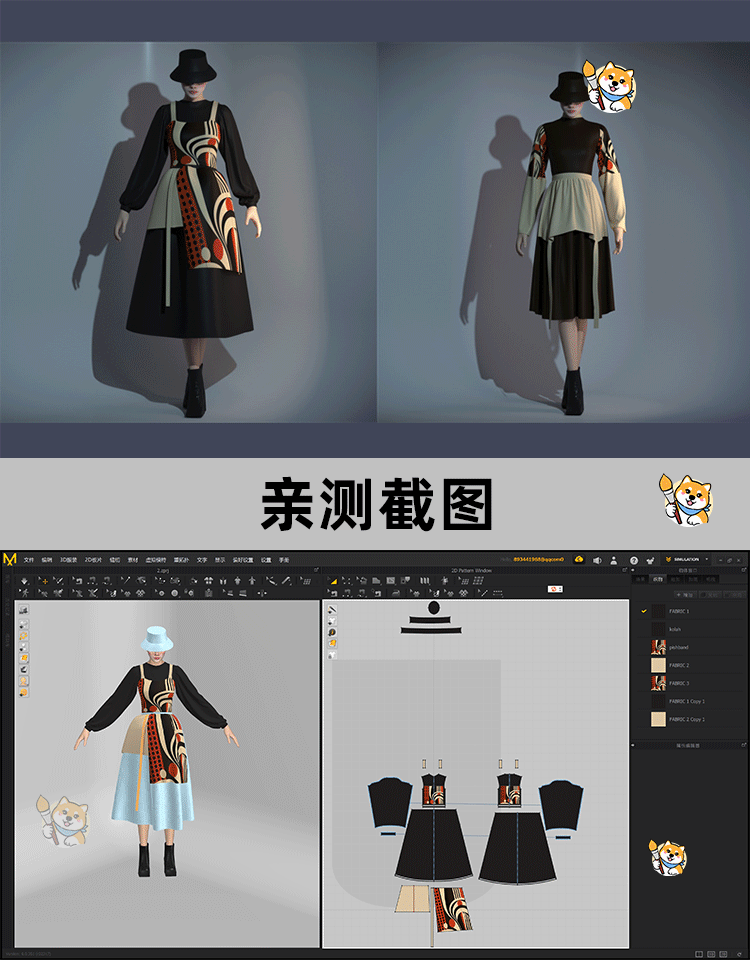Click the yellow cloud icon in the title bar
Viewport: 750px width, 960px height.
click(579, 560)
